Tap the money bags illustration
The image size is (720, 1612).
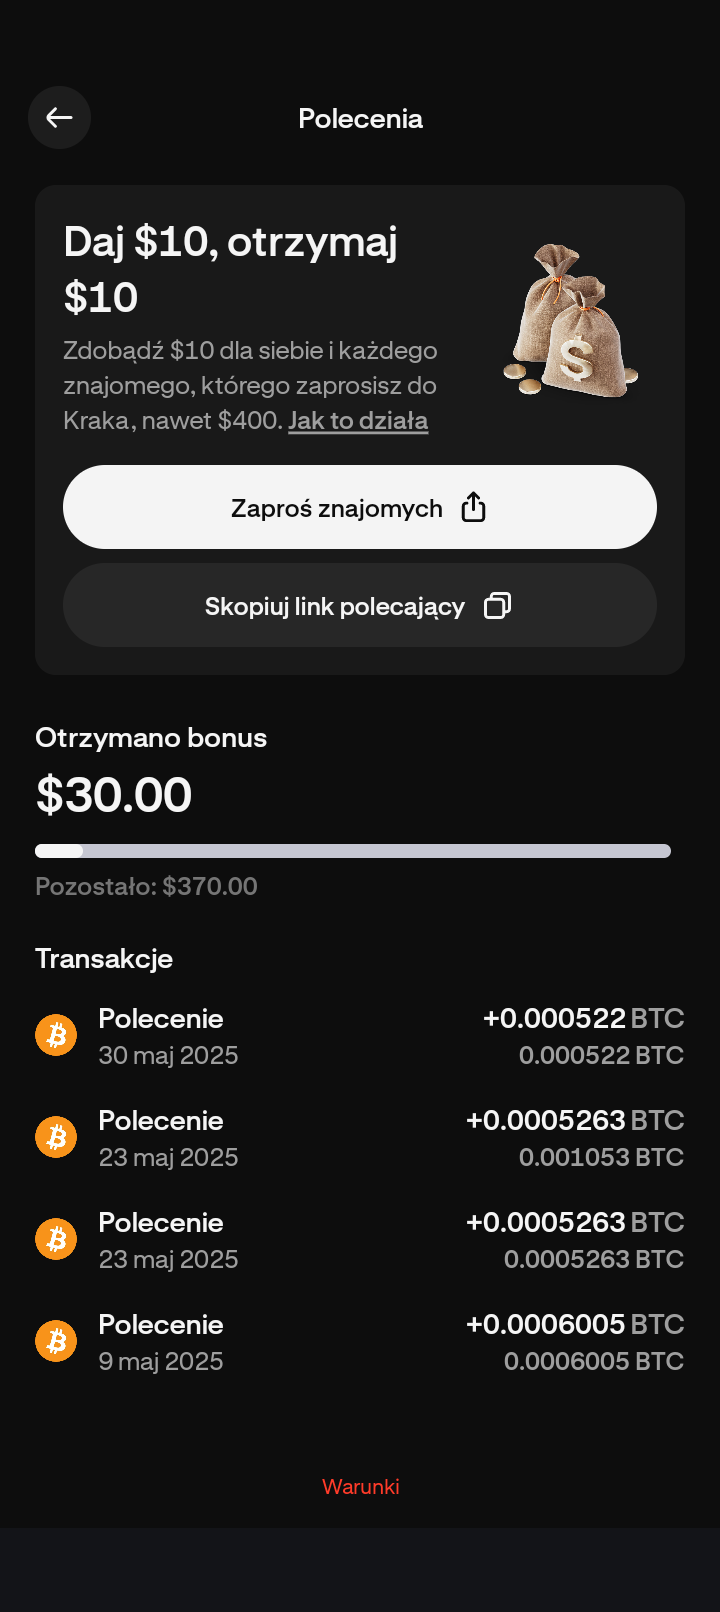pyautogui.click(x=572, y=321)
